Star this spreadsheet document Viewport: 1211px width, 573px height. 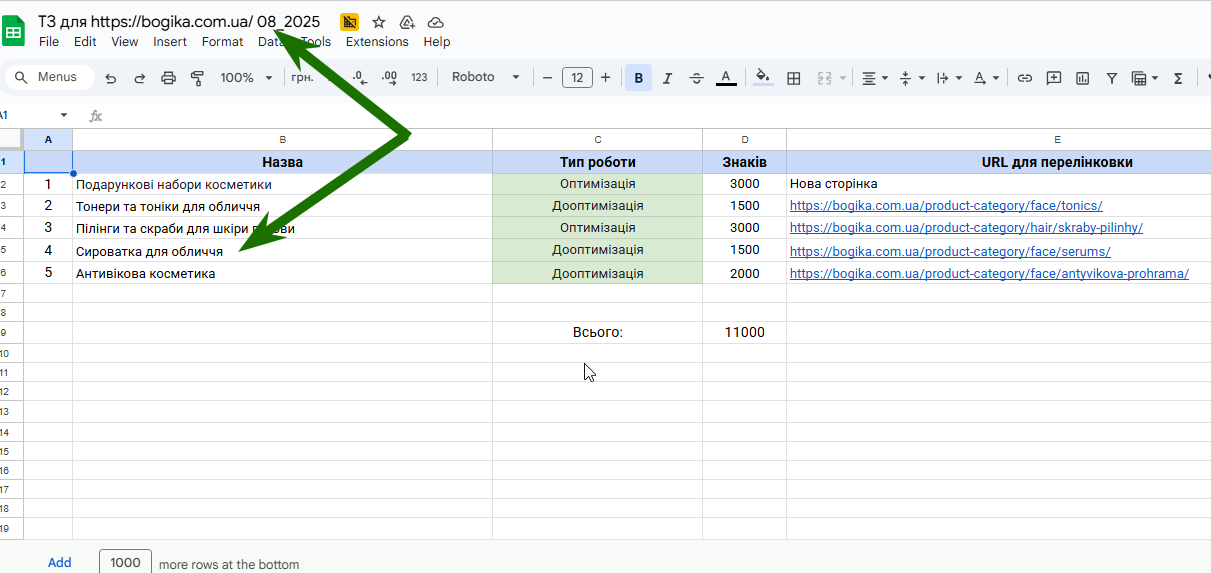[x=379, y=22]
